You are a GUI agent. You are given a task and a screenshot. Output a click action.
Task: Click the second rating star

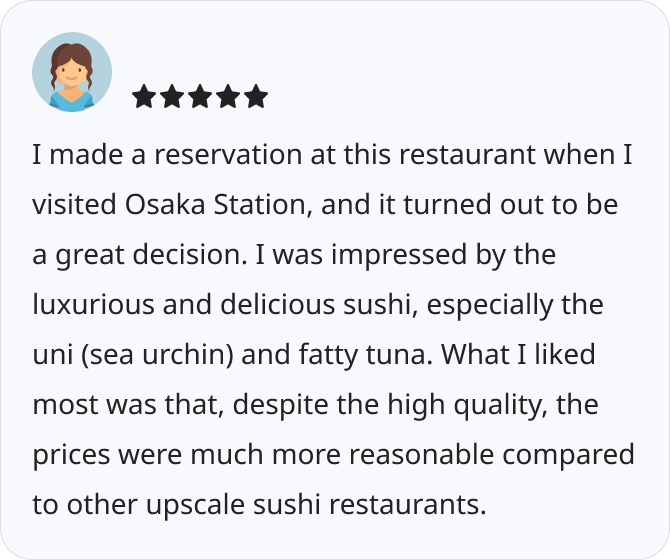pos(172,96)
